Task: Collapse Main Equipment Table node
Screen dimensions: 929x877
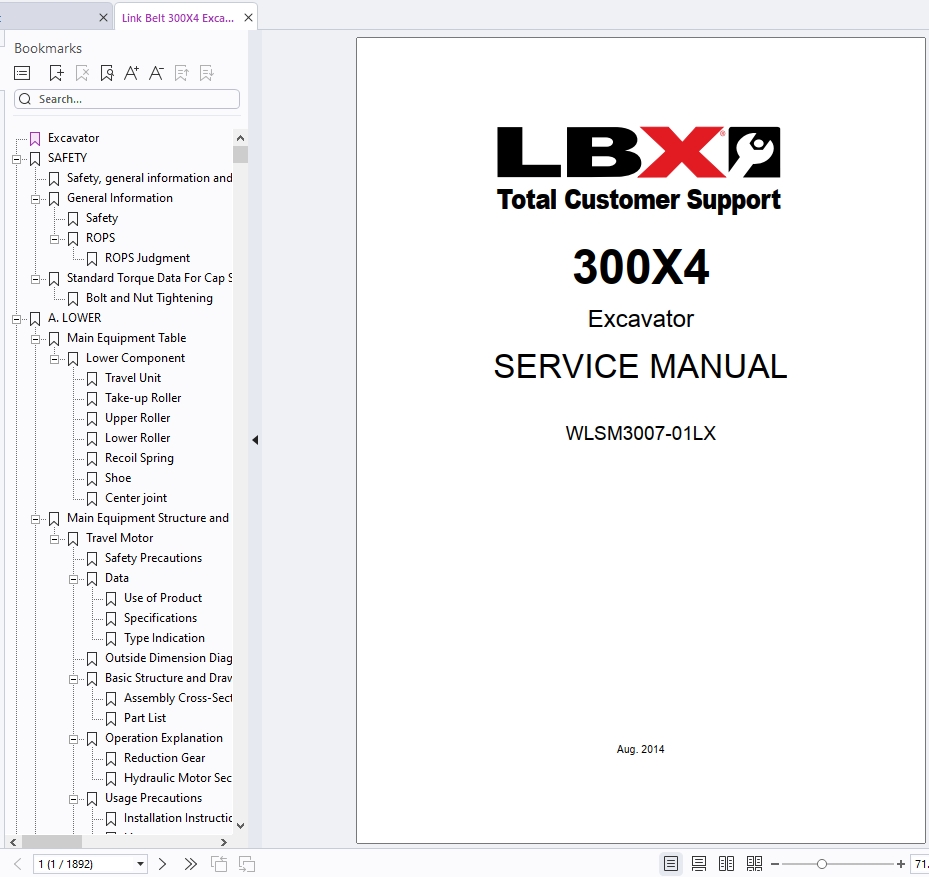Action: tap(36, 339)
